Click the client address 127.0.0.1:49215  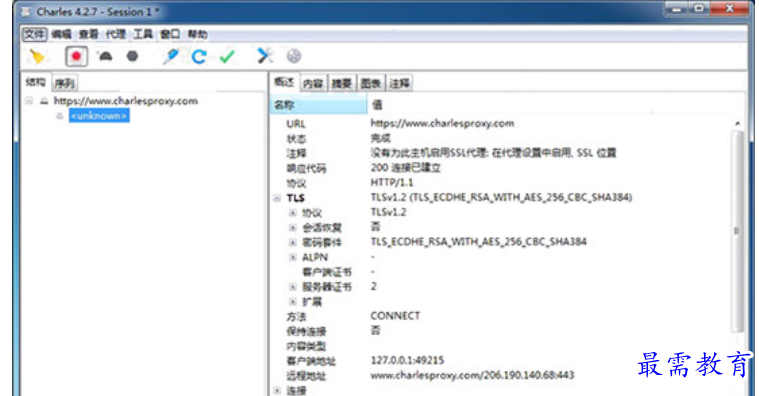[x=407, y=360]
